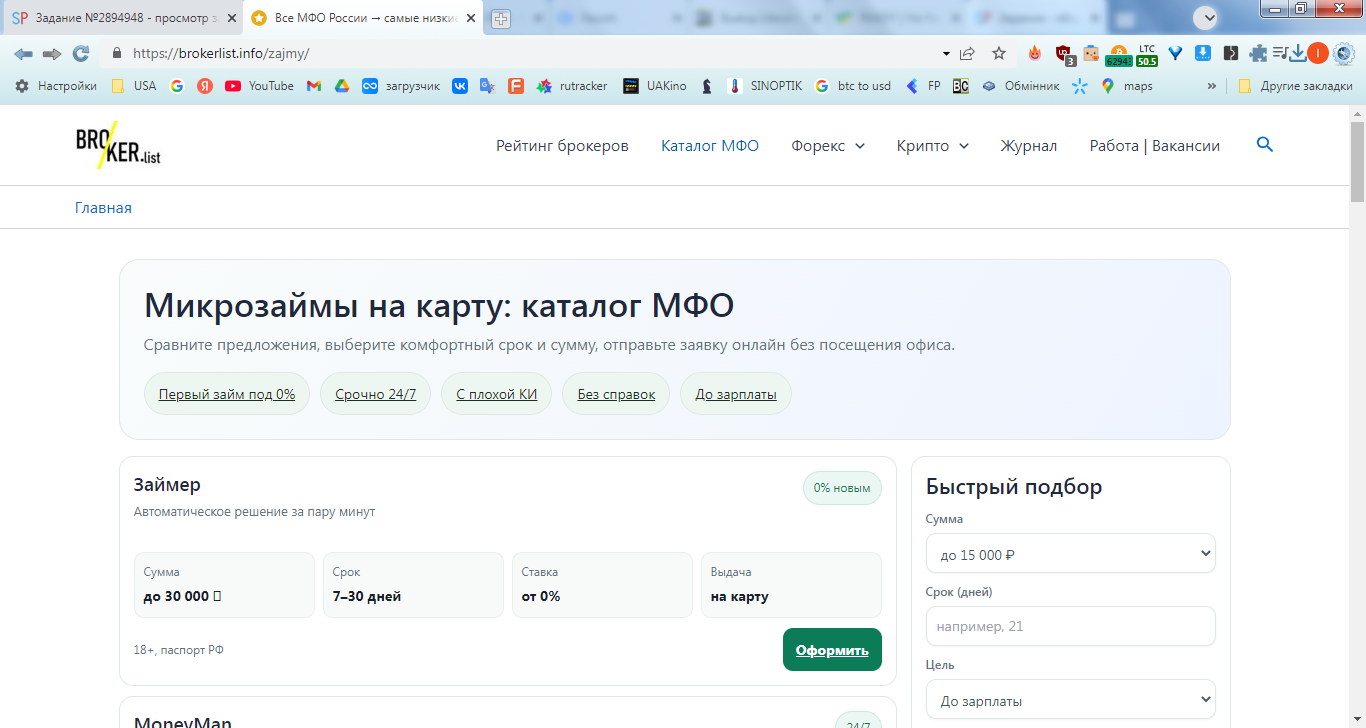
Task: Open the Gmail bookmark icon
Action: coord(314,86)
